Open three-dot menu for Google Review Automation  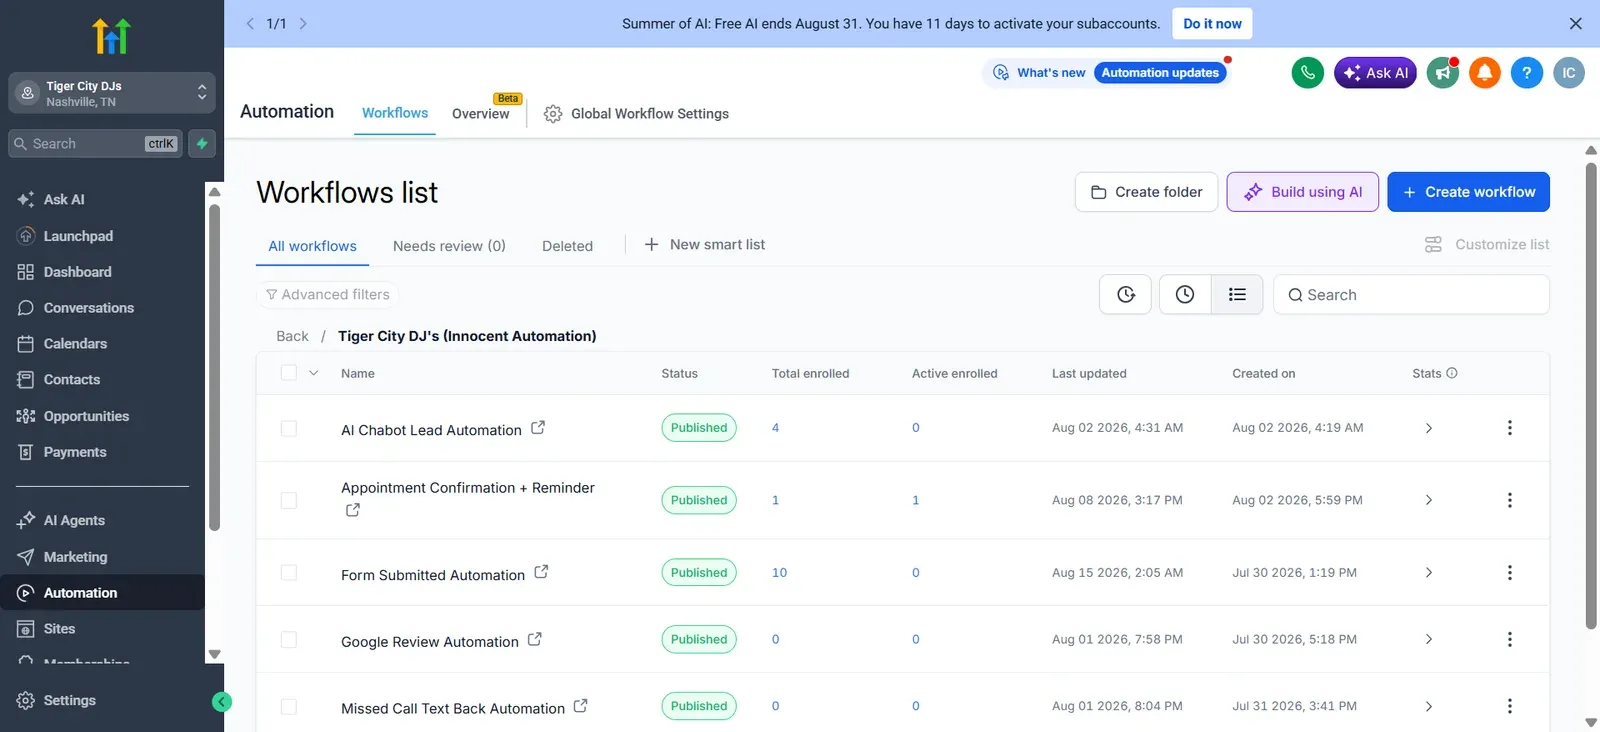click(1510, 639)
